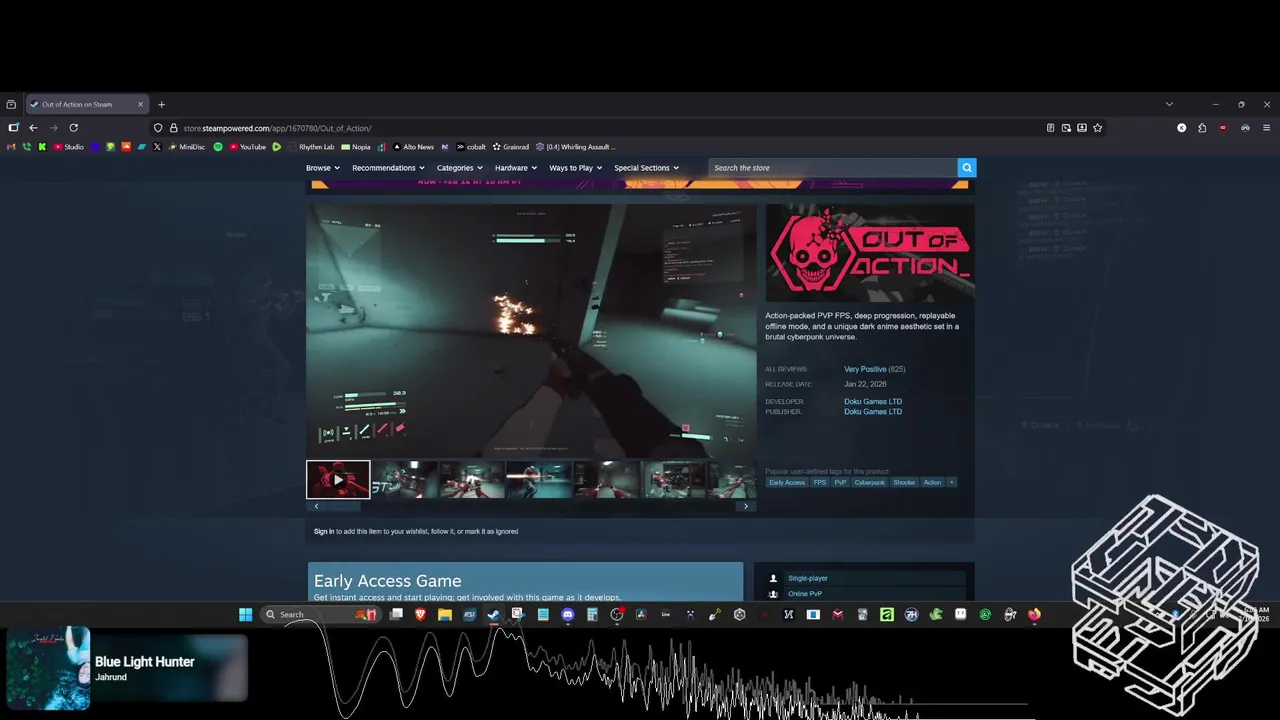Screen dimensions: 1280x720
Task: Click the site security shield icon
Action: pos(158,128)
